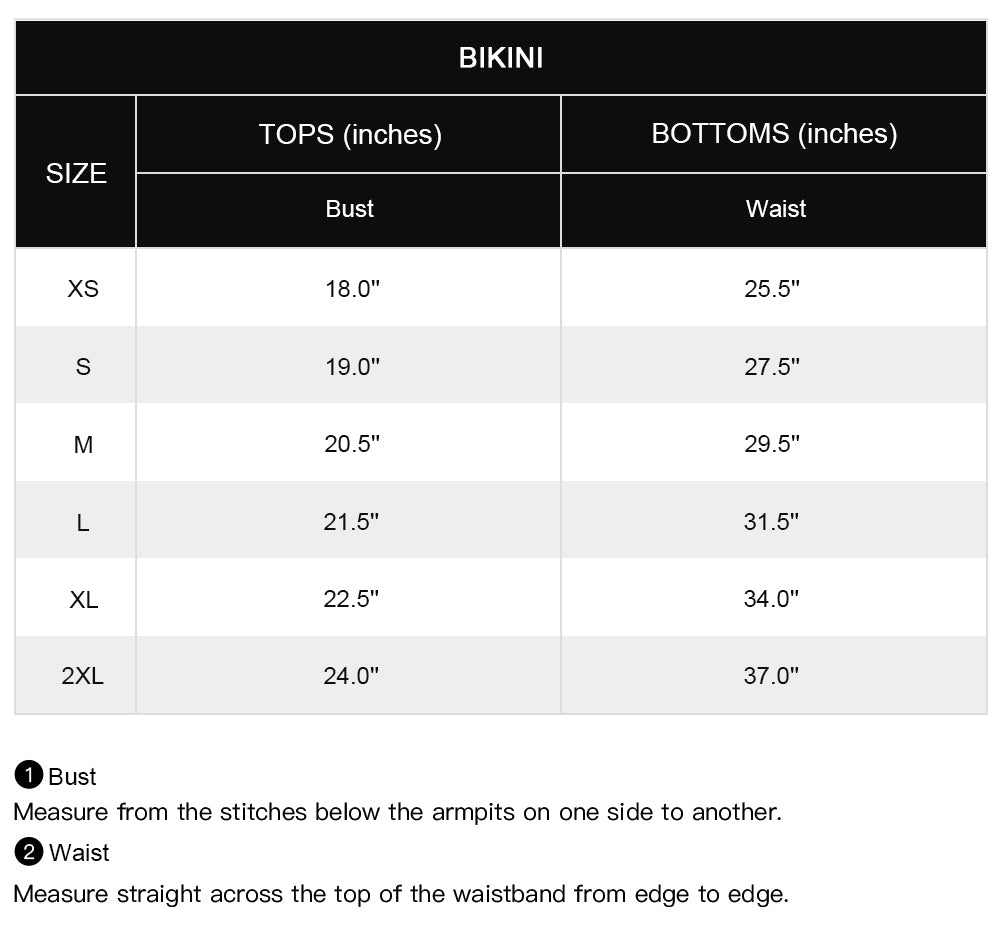The image size is (1000, 949).
Task: Click the XS size row label
Action: click(83, 289)
